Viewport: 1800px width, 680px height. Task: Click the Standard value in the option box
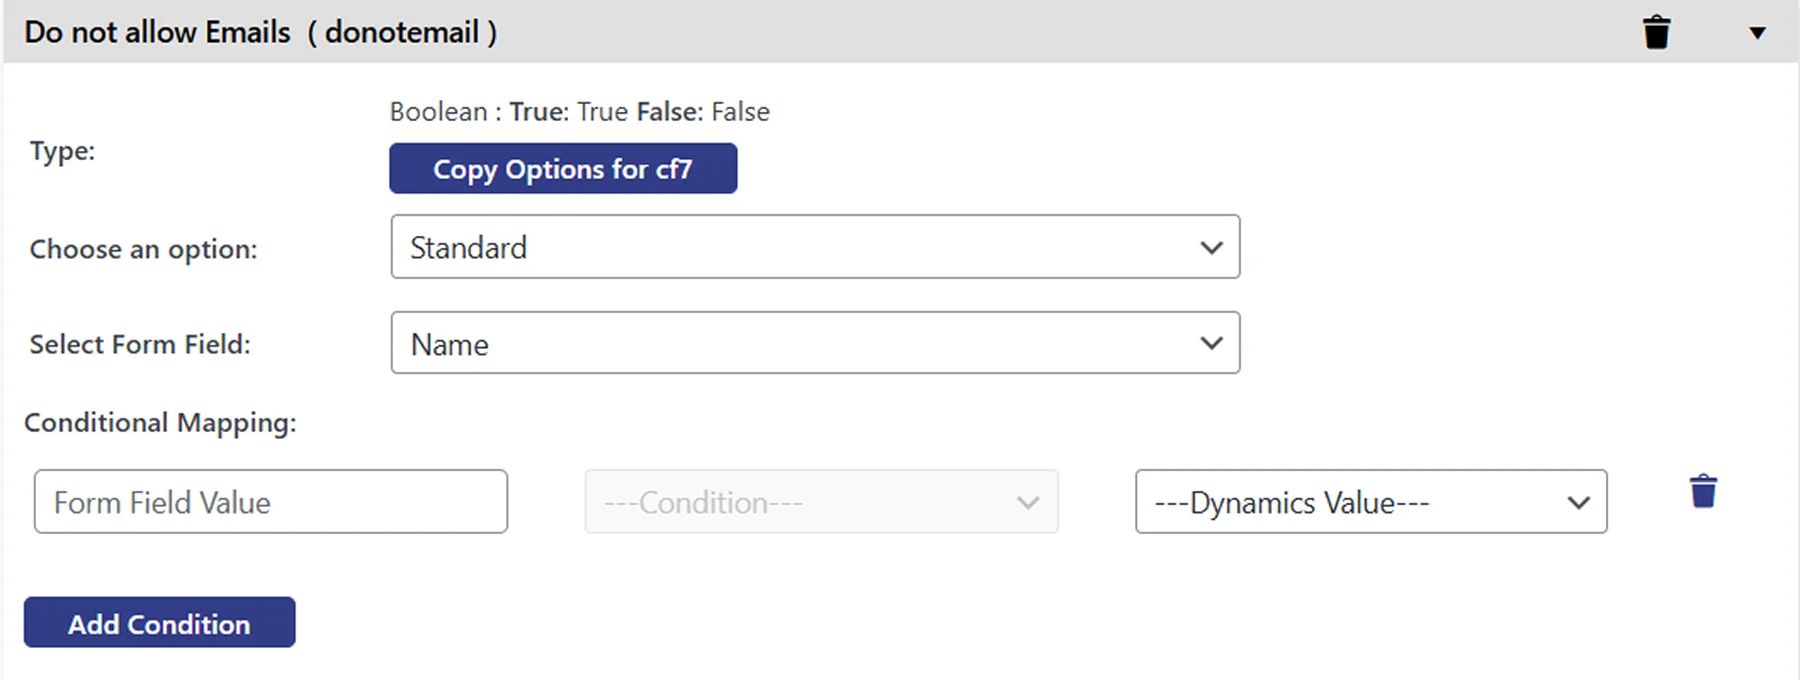(467, 247)
